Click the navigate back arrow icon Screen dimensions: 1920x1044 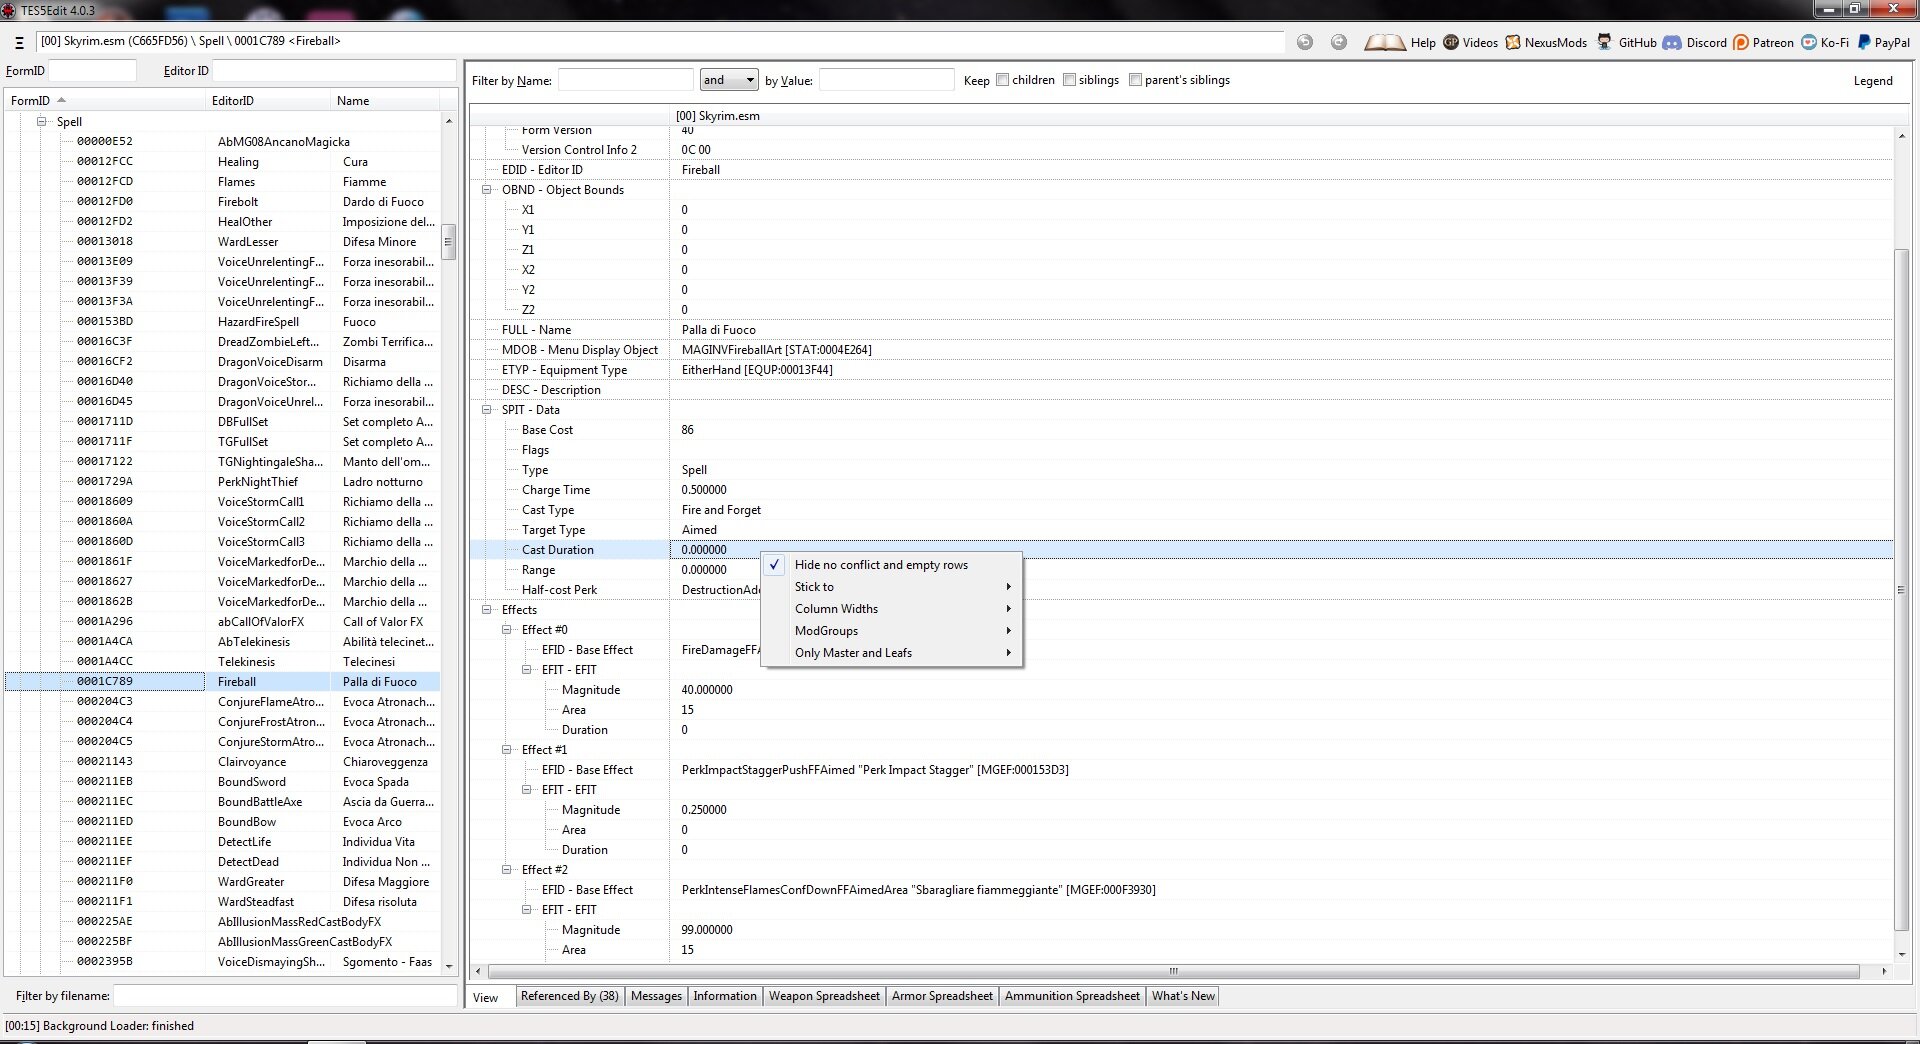tap(1305, 42)
